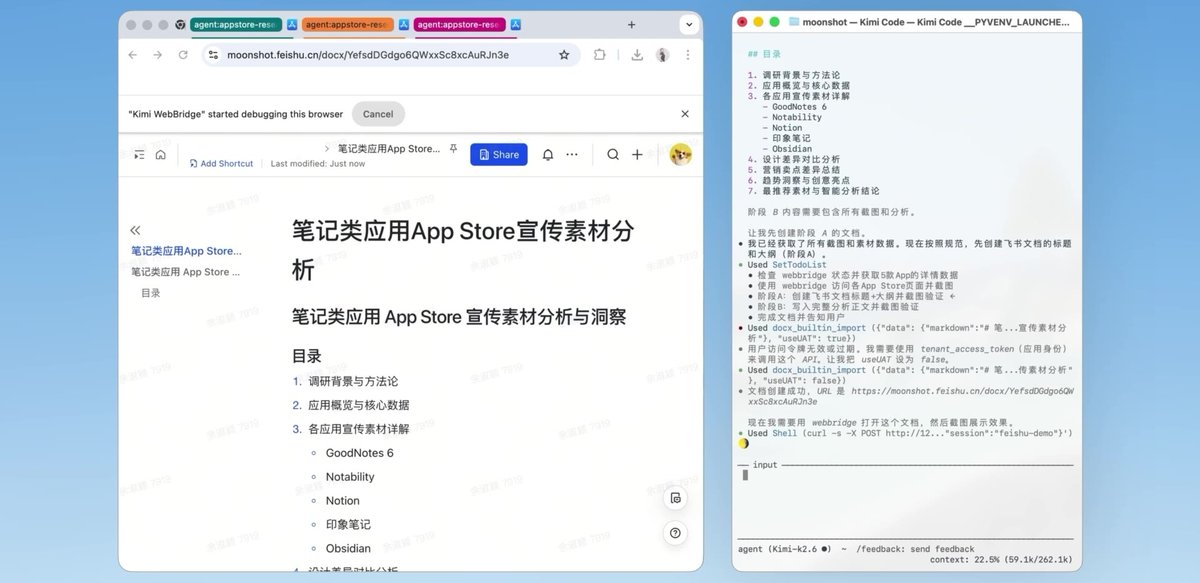Click the subtitle 宣传素材分析与洞察 heading
The width and height of the screenshot is (1200, 583).
459,317
